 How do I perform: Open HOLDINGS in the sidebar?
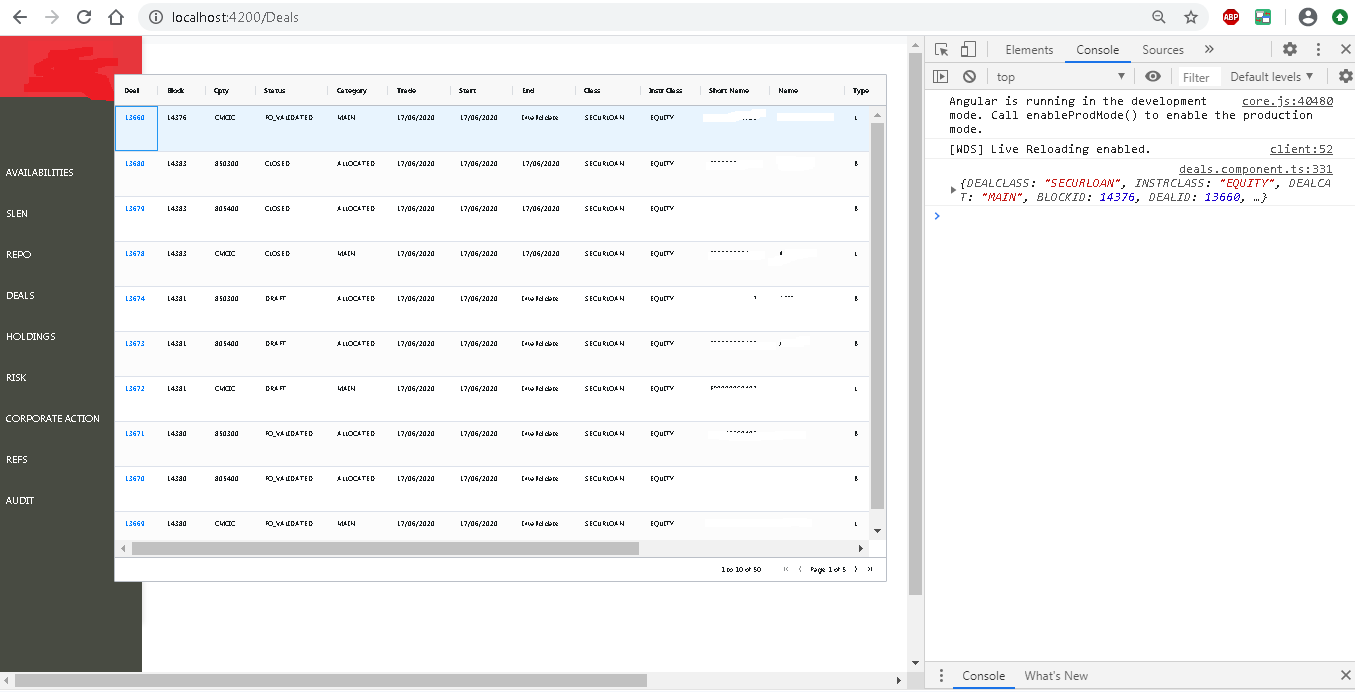click(31, 336)
